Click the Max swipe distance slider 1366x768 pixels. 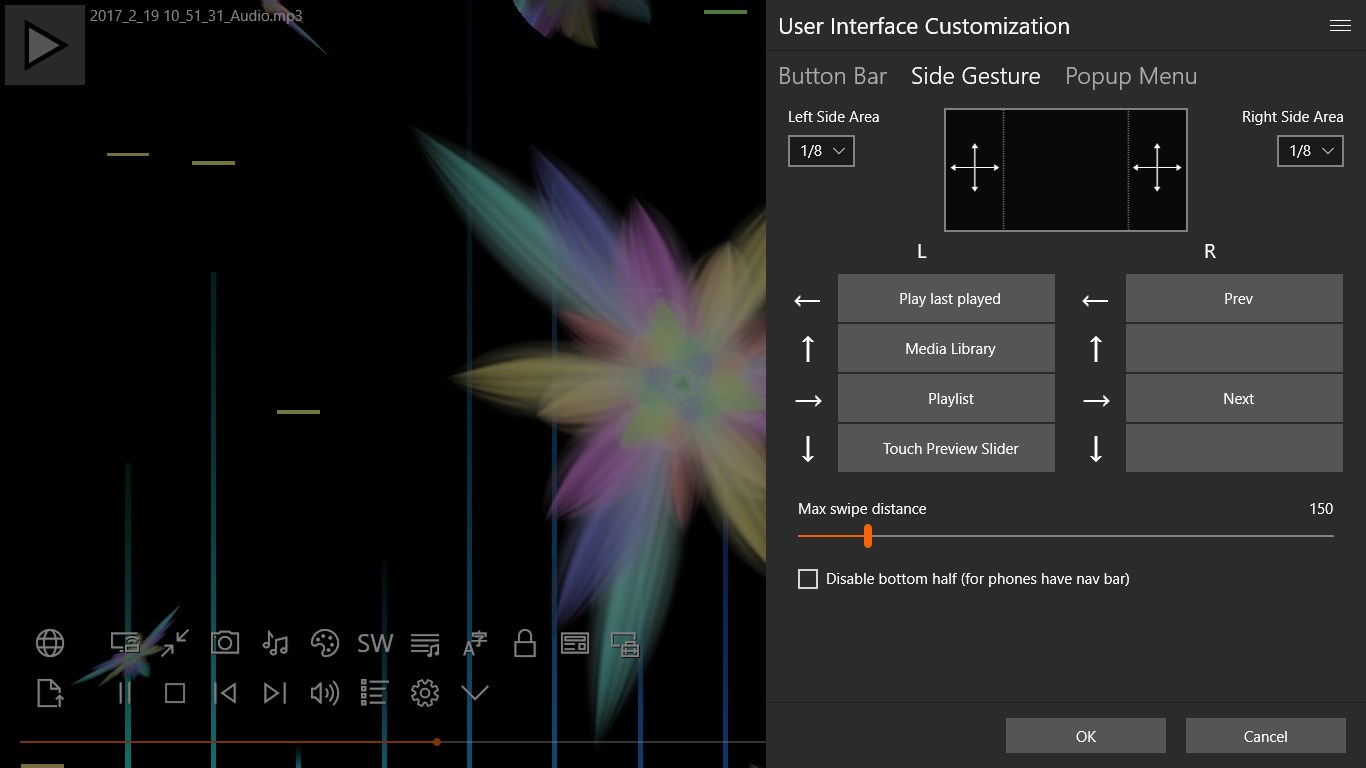(1066, 536)
